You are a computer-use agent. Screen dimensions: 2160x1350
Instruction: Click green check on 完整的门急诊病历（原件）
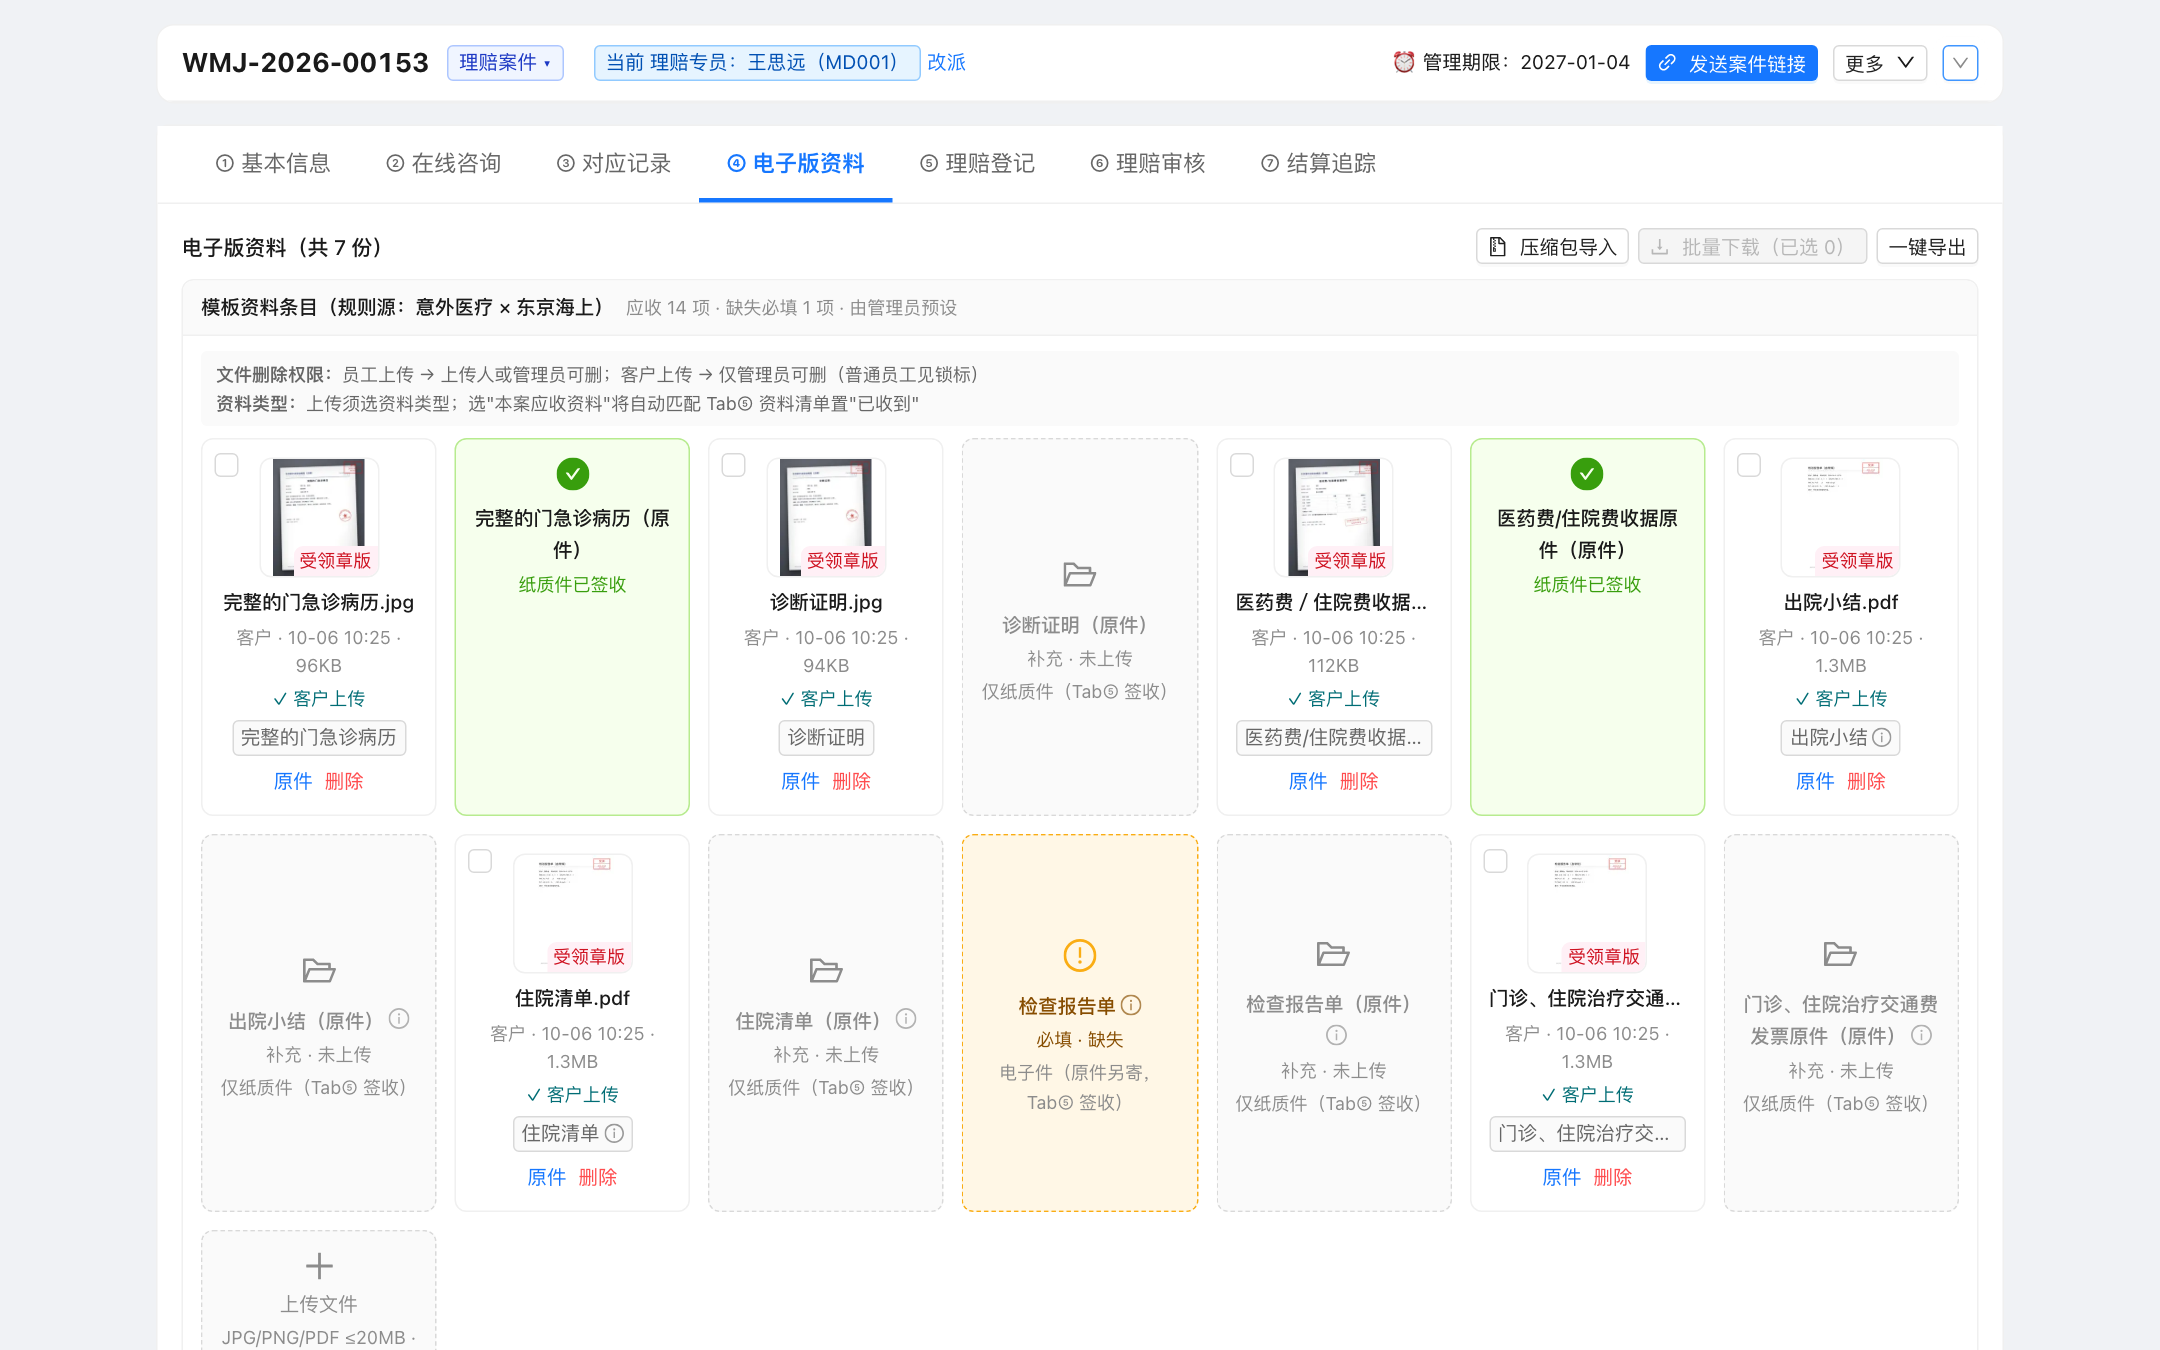573,474
